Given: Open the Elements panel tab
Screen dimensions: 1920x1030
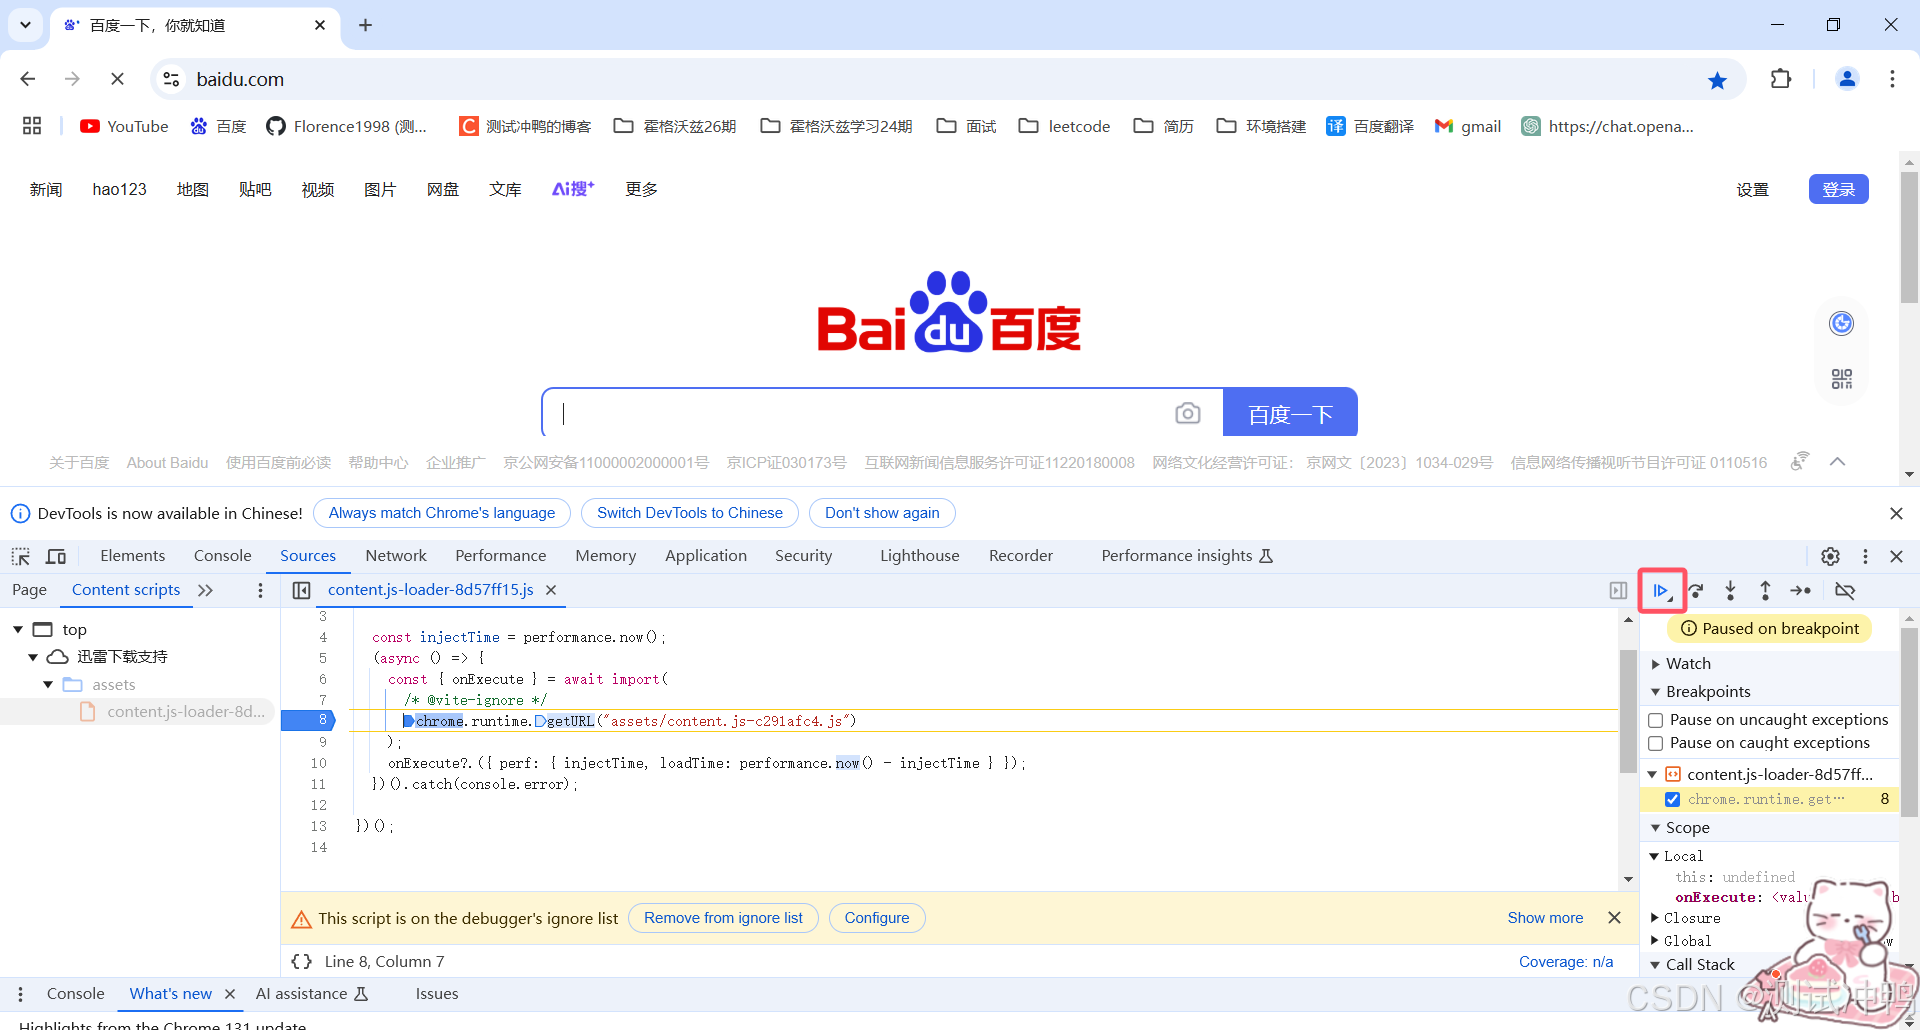Looking at the screenshot, I should click(132, 556).
